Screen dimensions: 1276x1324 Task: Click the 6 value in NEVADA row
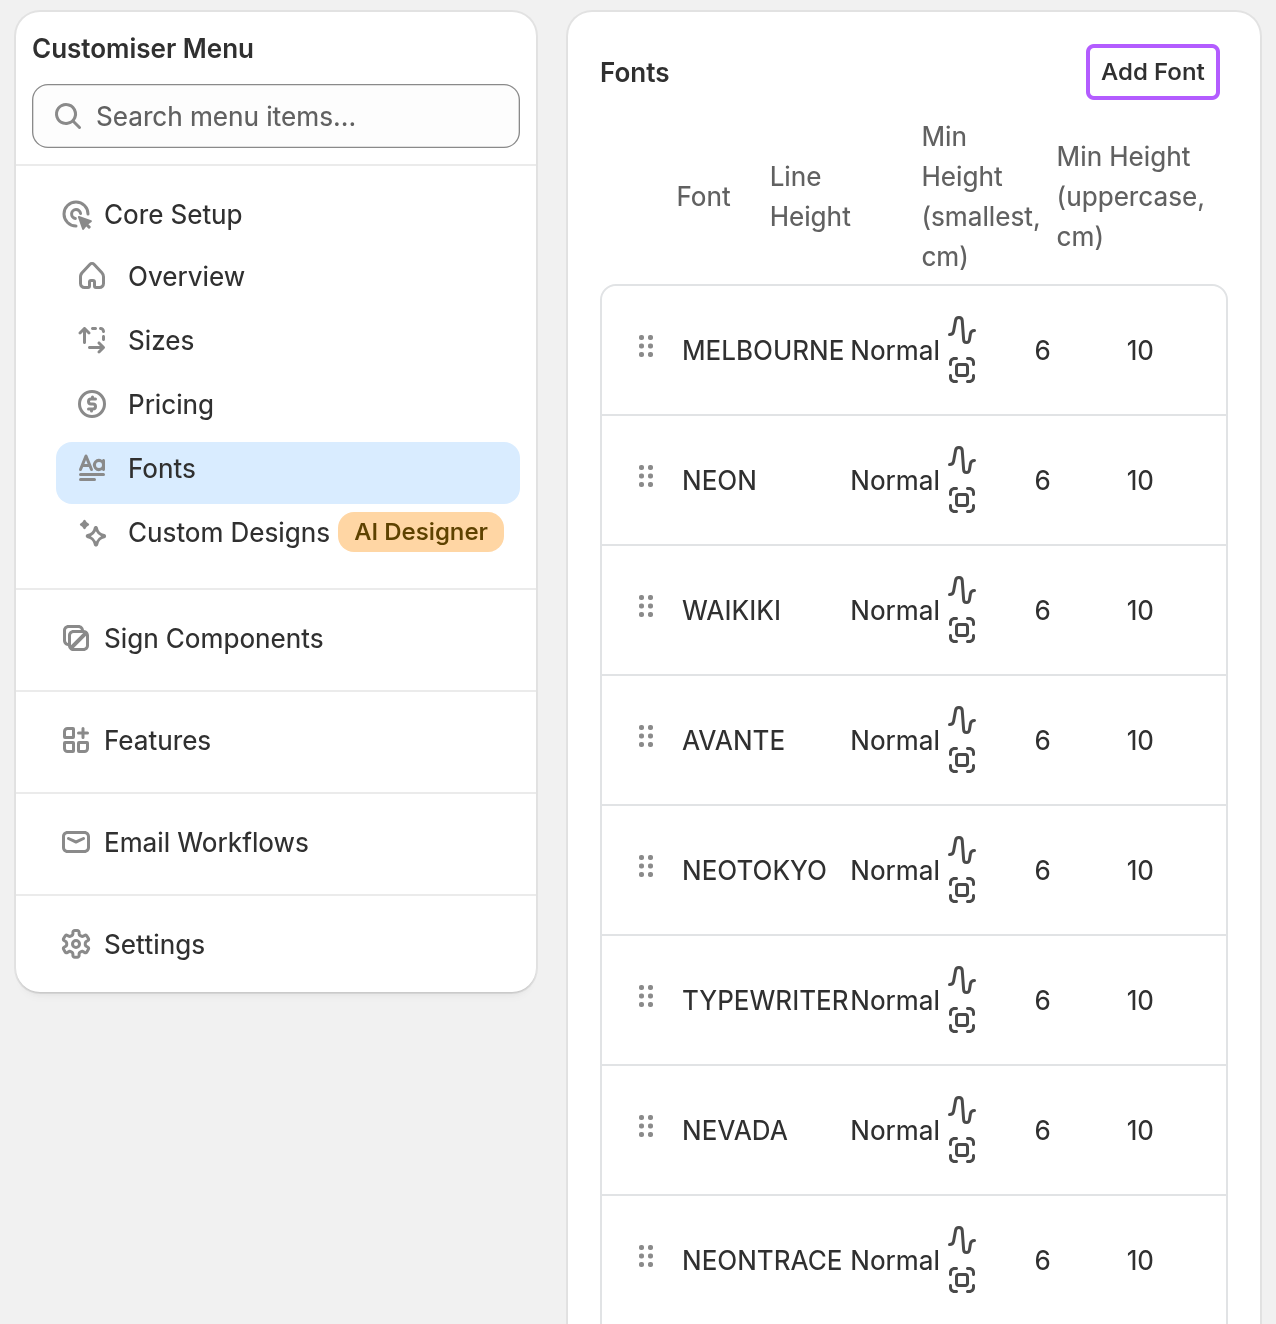click(x=1042, y=1131)
